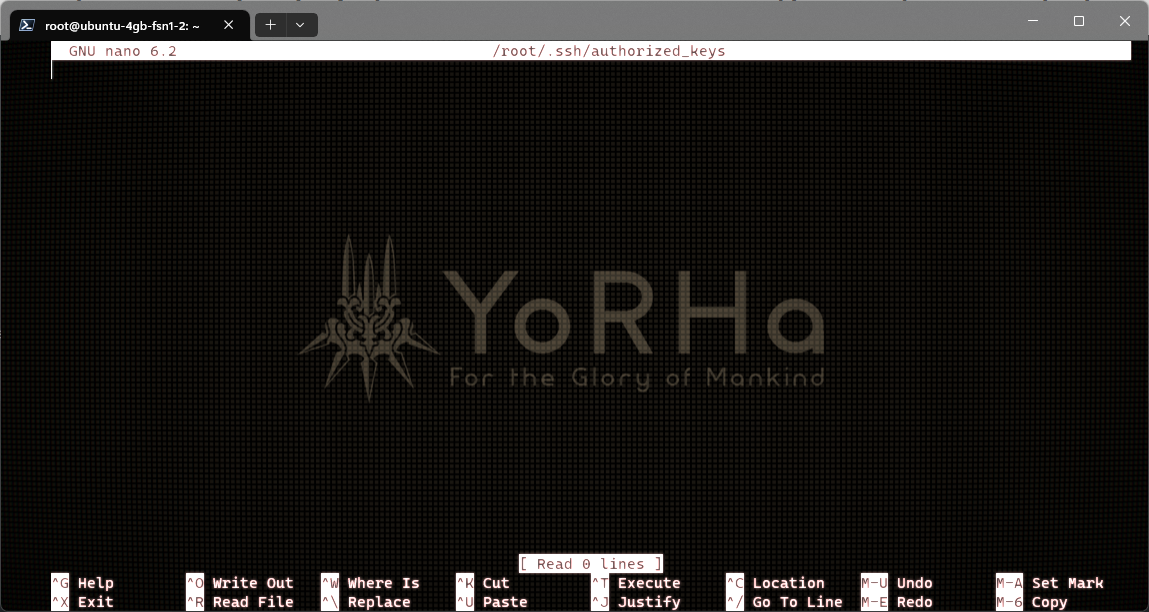The image size is (1149, 612).
Task: Select the root@ubuntu-4gb-fsn1-2 tab
Action: 120,25
